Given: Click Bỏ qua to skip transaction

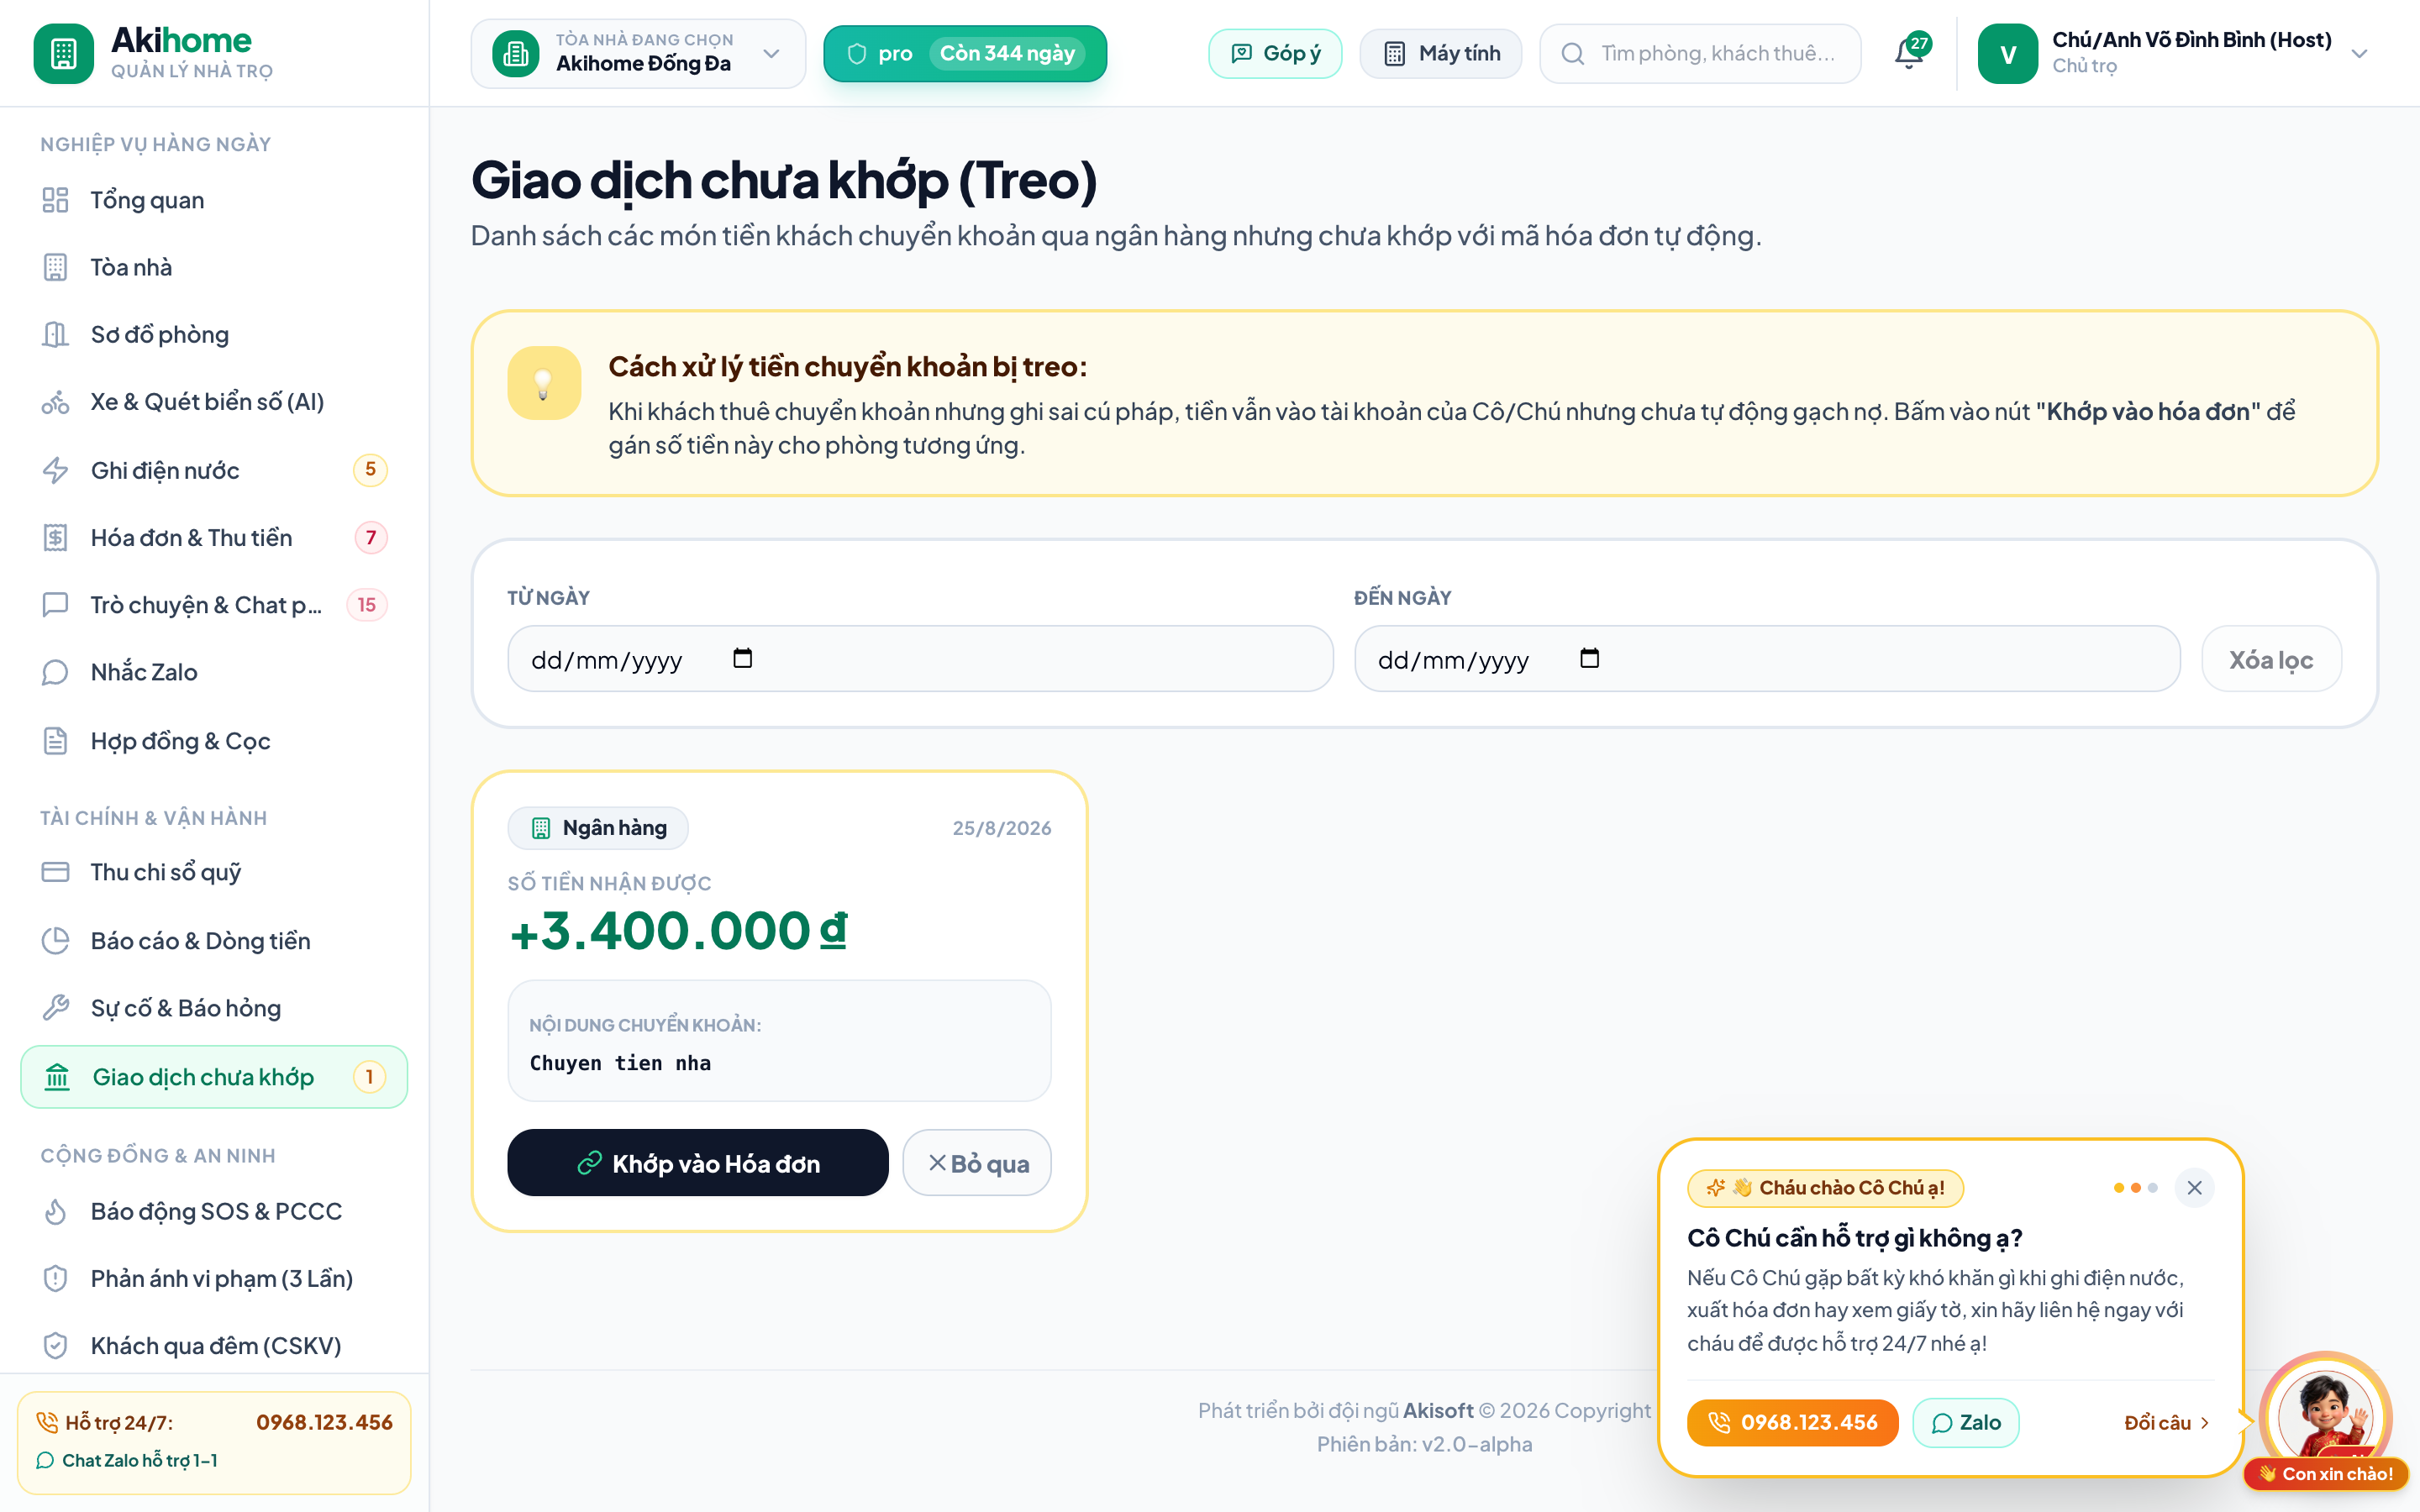Looking at the screenshot, I should (x=977, y=1163).
